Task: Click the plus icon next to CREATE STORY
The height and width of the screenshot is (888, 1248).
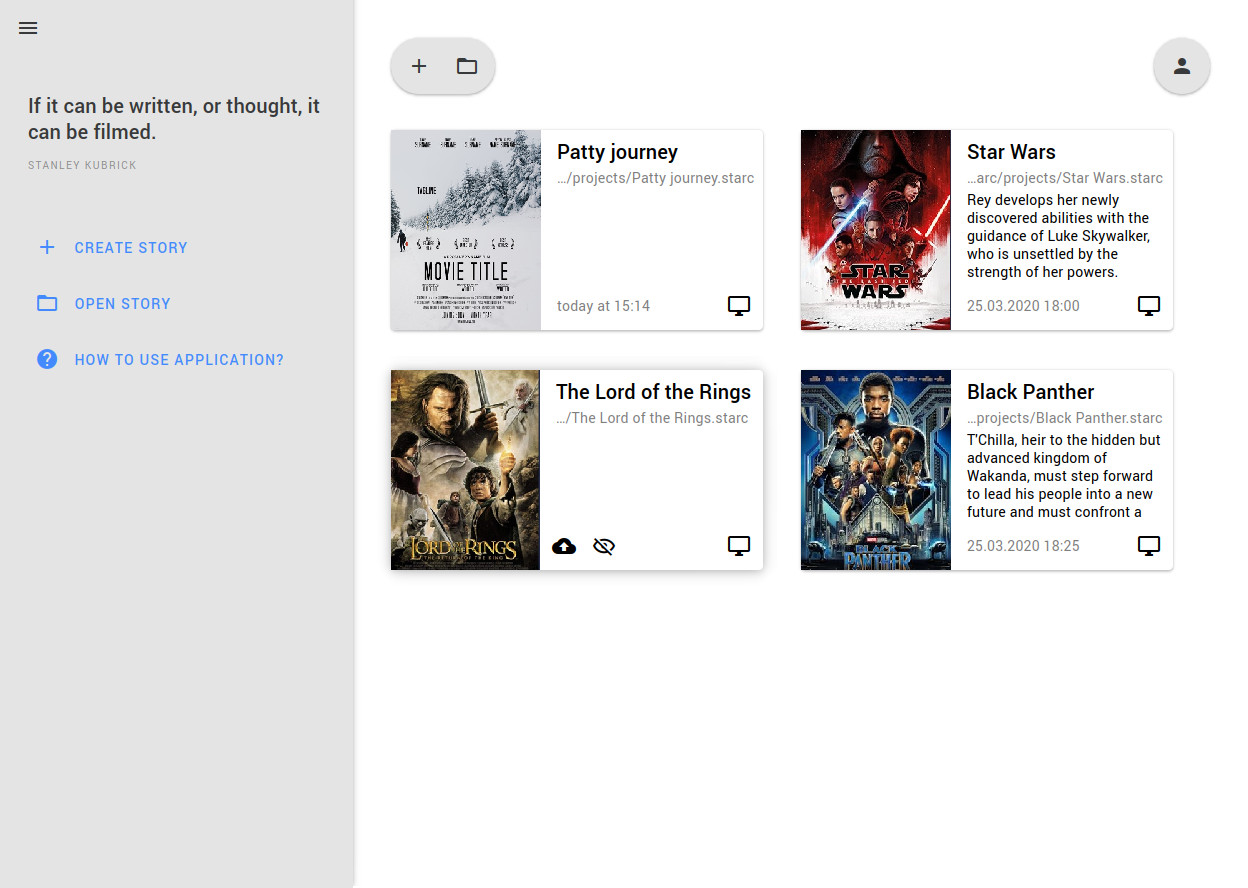Action: (x=47, y=247)
